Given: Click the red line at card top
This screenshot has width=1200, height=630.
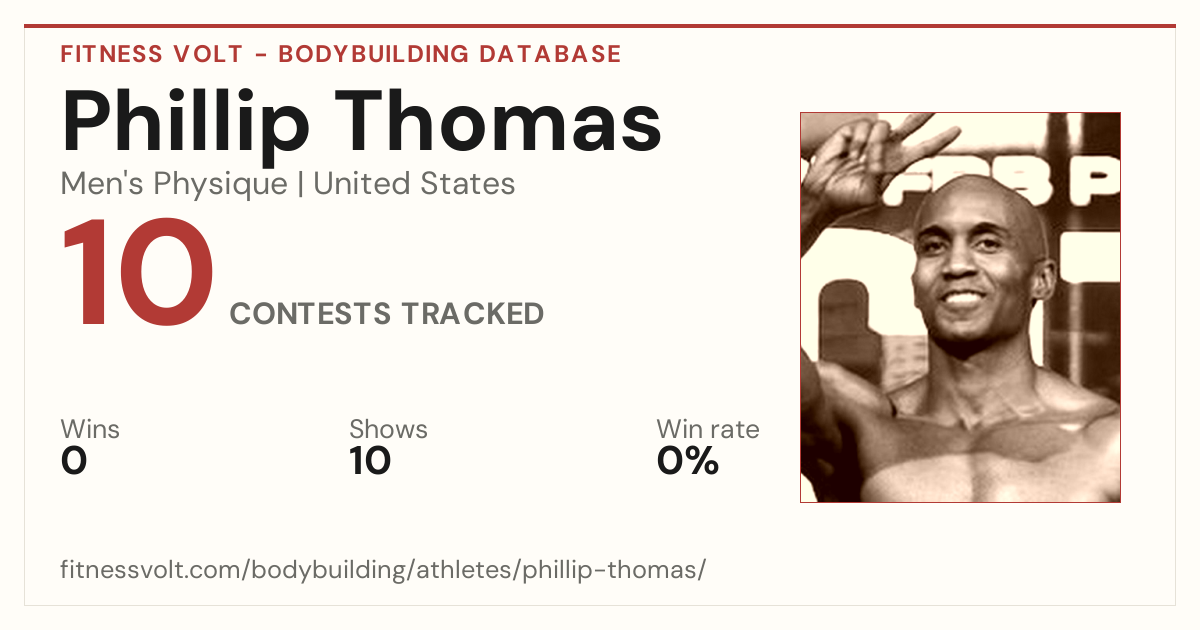Looking at the screenshot, I should 600,26.
